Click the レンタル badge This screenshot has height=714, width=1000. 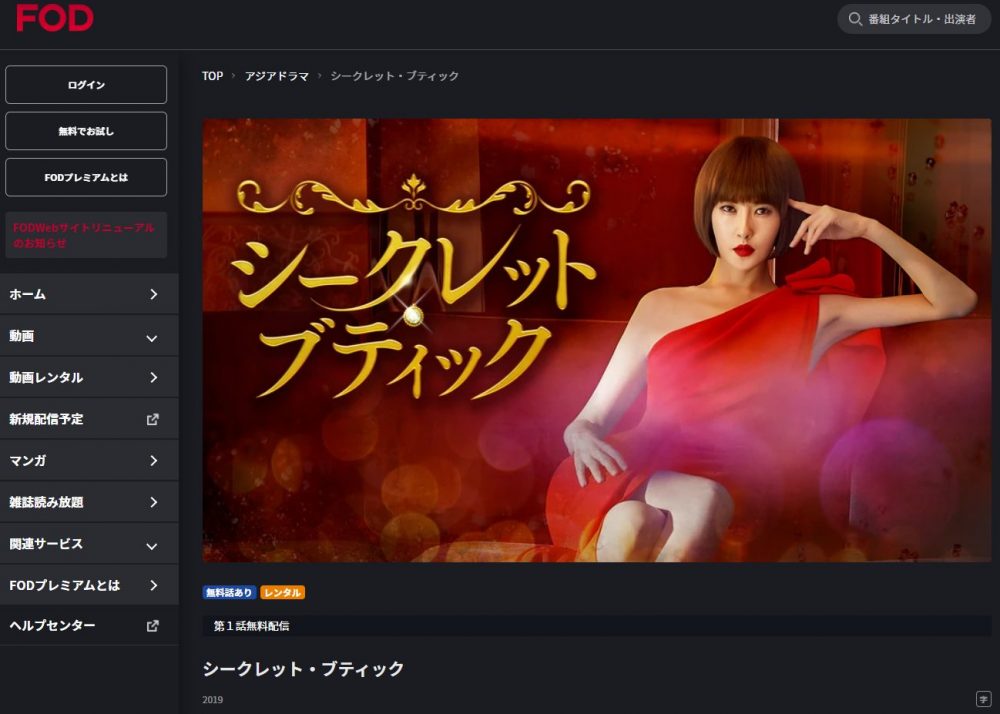[283, 593]
